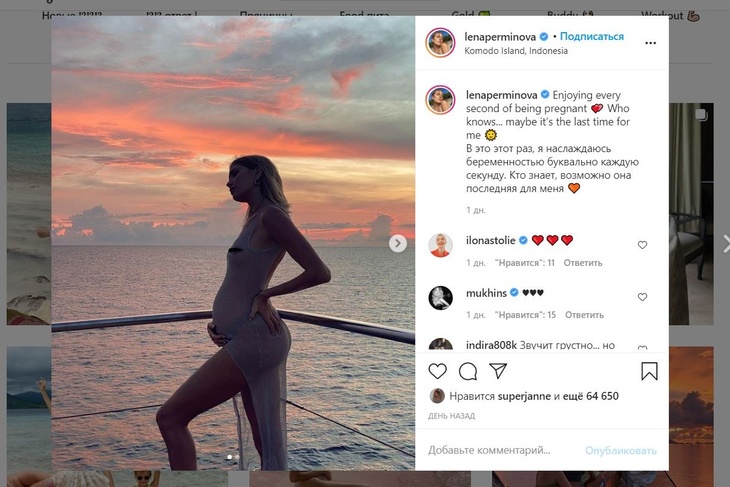Like the mukhins comment
Viewport: 730px width, 487px height.
tap(642, 297)
